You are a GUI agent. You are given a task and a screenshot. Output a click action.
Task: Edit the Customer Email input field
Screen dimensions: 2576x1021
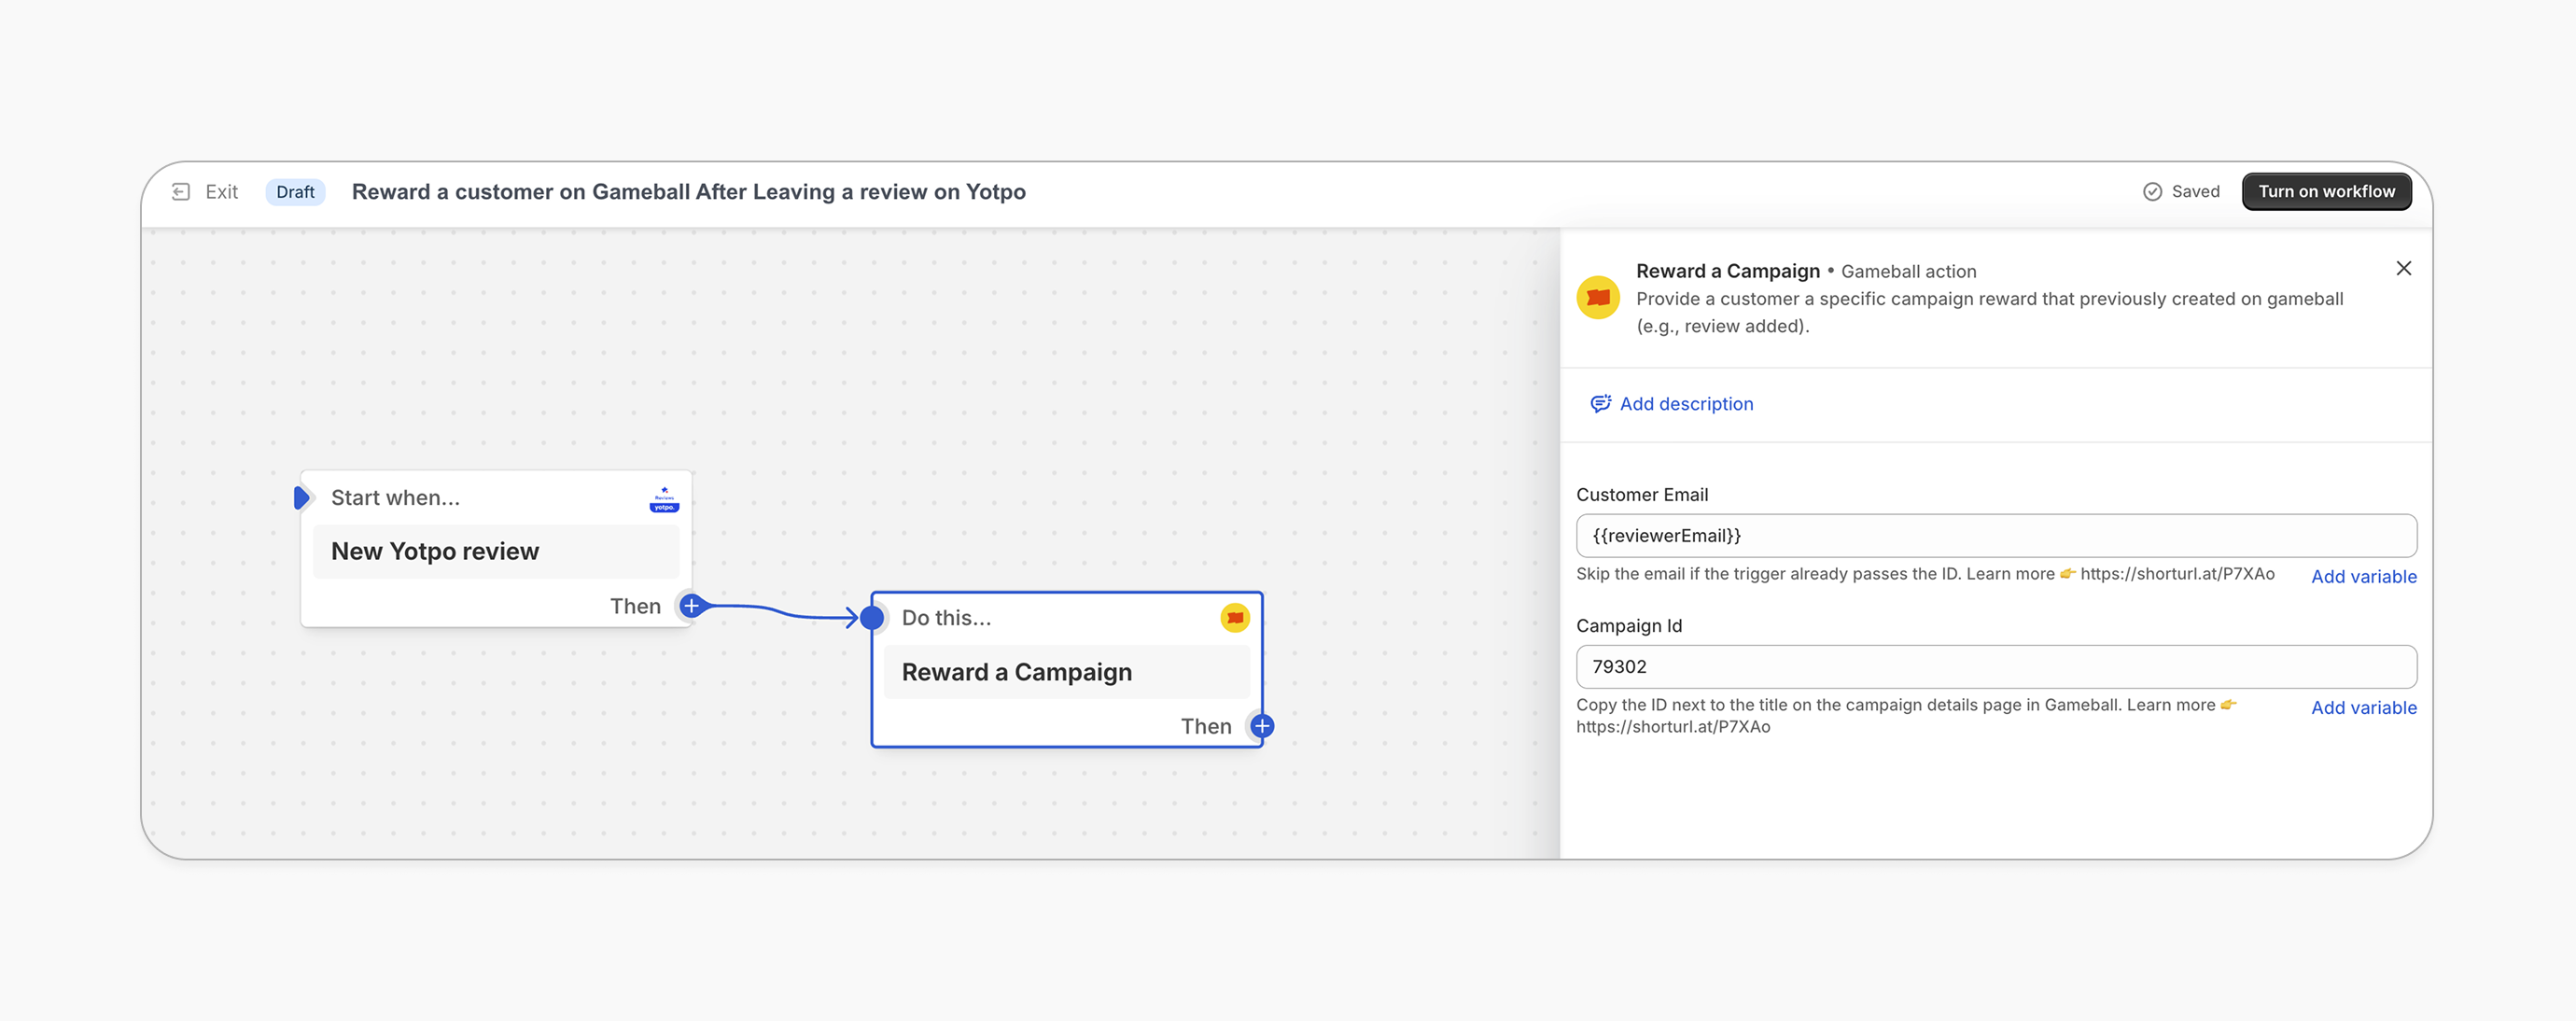point(1996,535)
